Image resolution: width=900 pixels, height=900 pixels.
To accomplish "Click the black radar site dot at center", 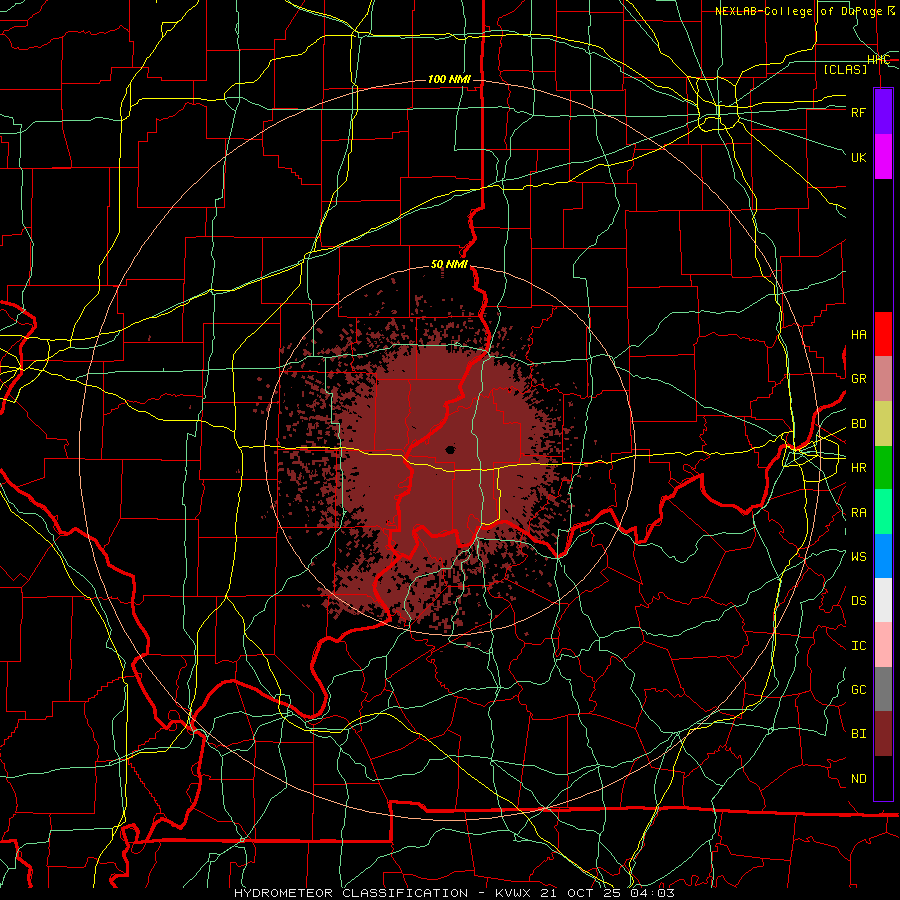I will point(450,449).
